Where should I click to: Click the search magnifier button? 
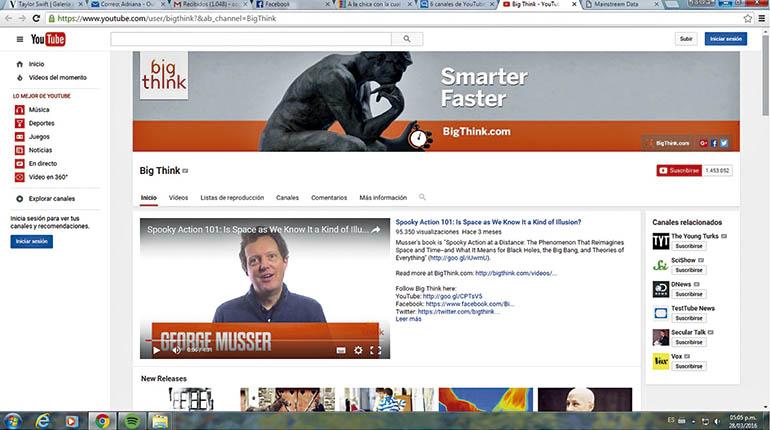point(407,39)
